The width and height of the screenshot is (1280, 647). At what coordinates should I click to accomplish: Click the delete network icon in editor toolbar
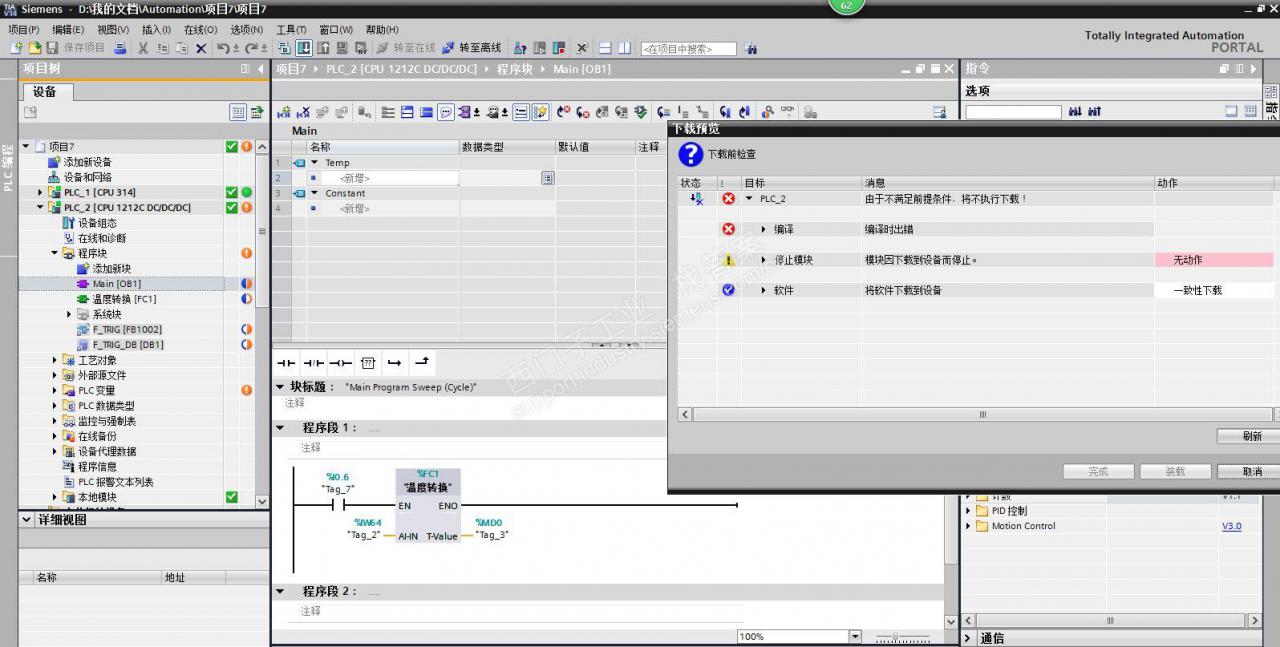pos(303,112)
